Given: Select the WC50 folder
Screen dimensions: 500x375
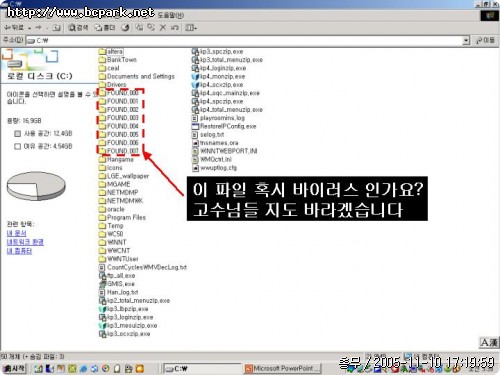Looking at the screenshot, I should (111, 234).
